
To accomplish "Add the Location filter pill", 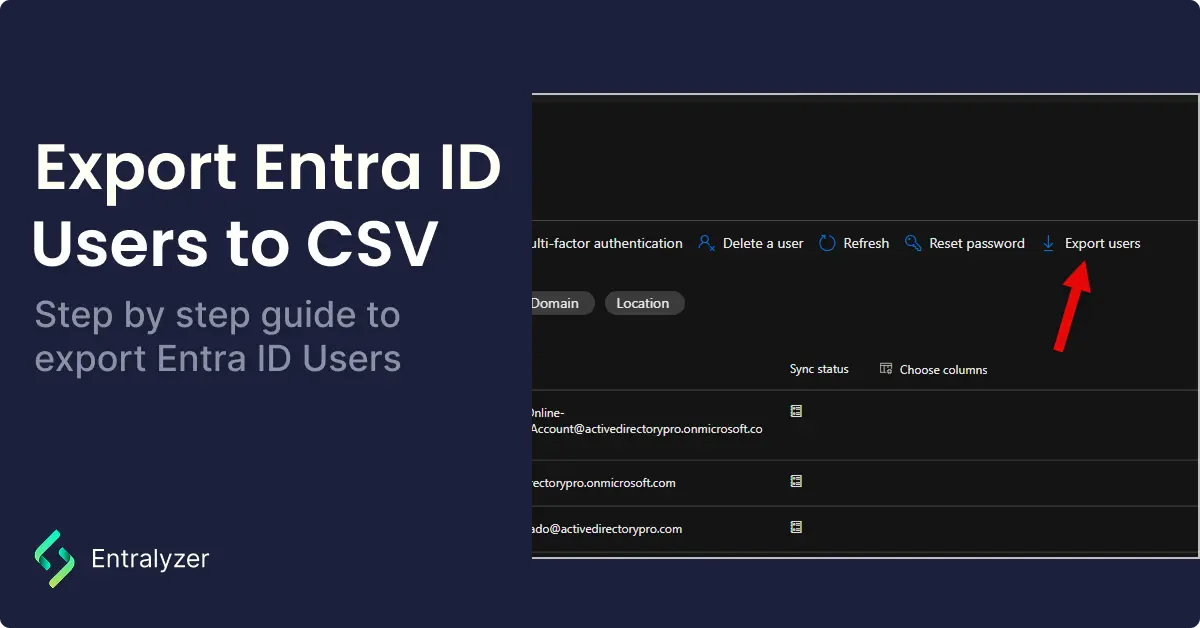I will (x=644, y=303).
